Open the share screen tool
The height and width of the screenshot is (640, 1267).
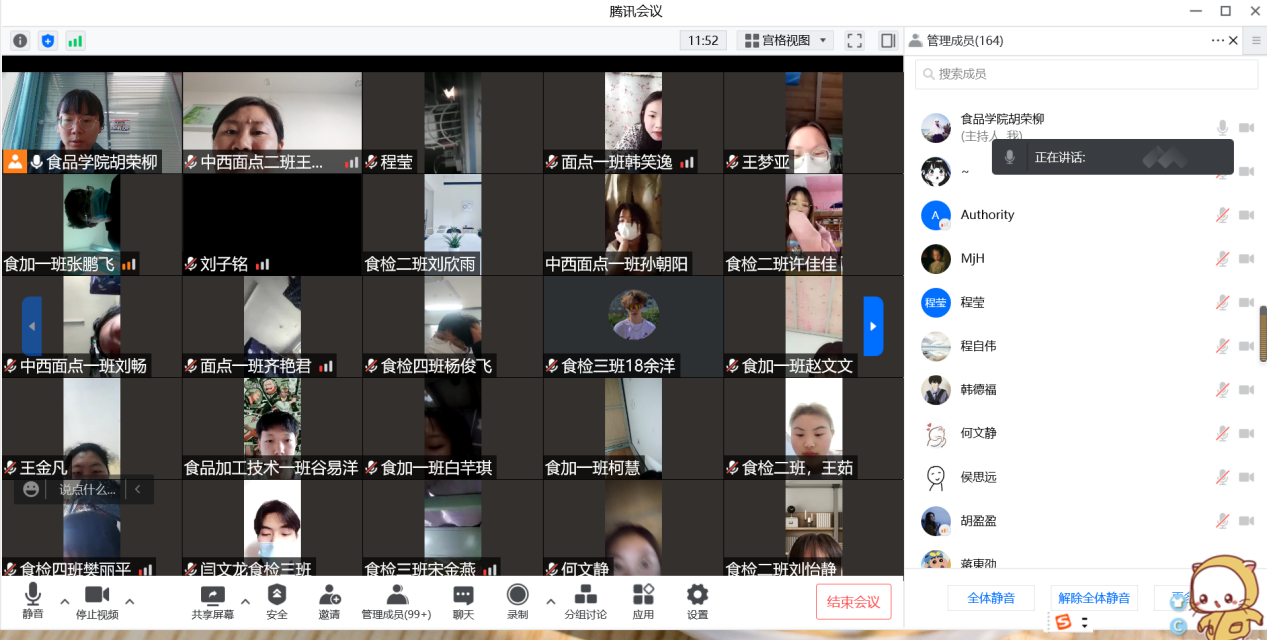point(212,596)
